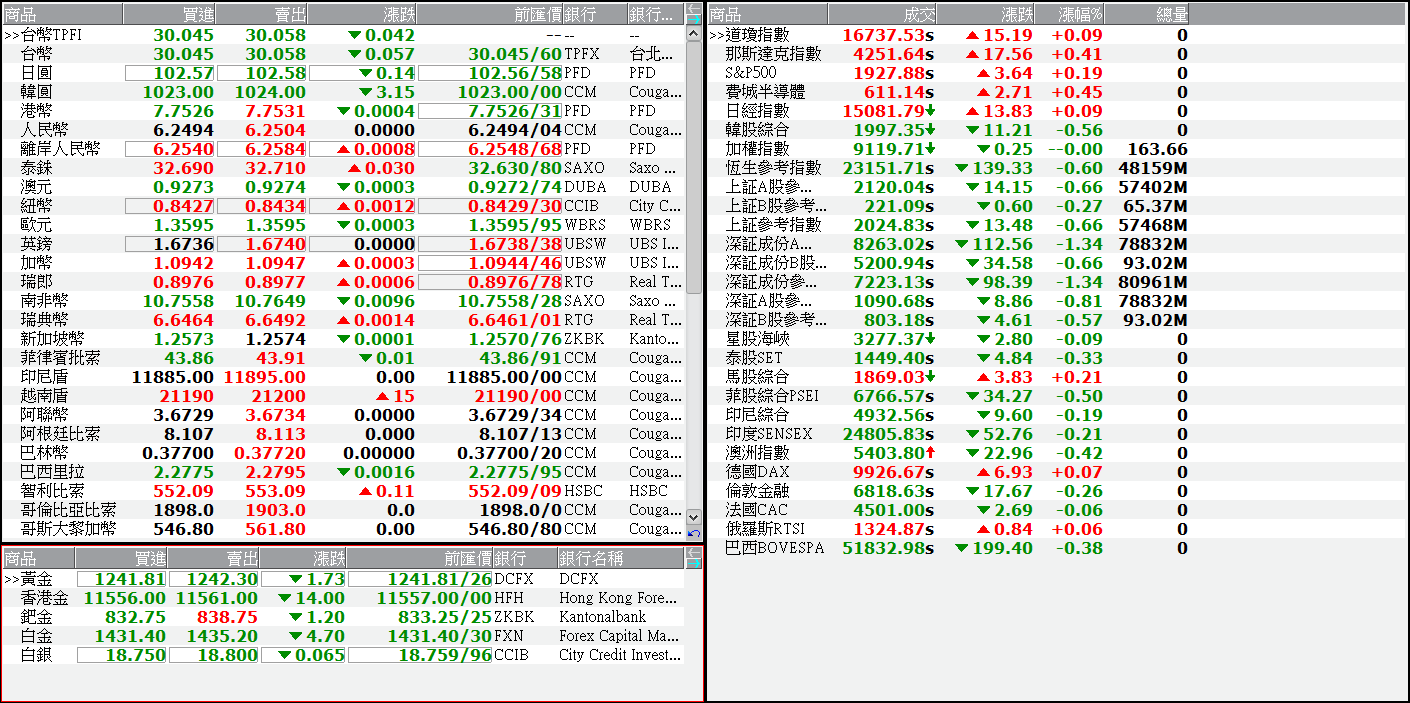Click the 銀行名稱 column header in the metals panel
This screenshot has width=1410, height=703.
620,558
